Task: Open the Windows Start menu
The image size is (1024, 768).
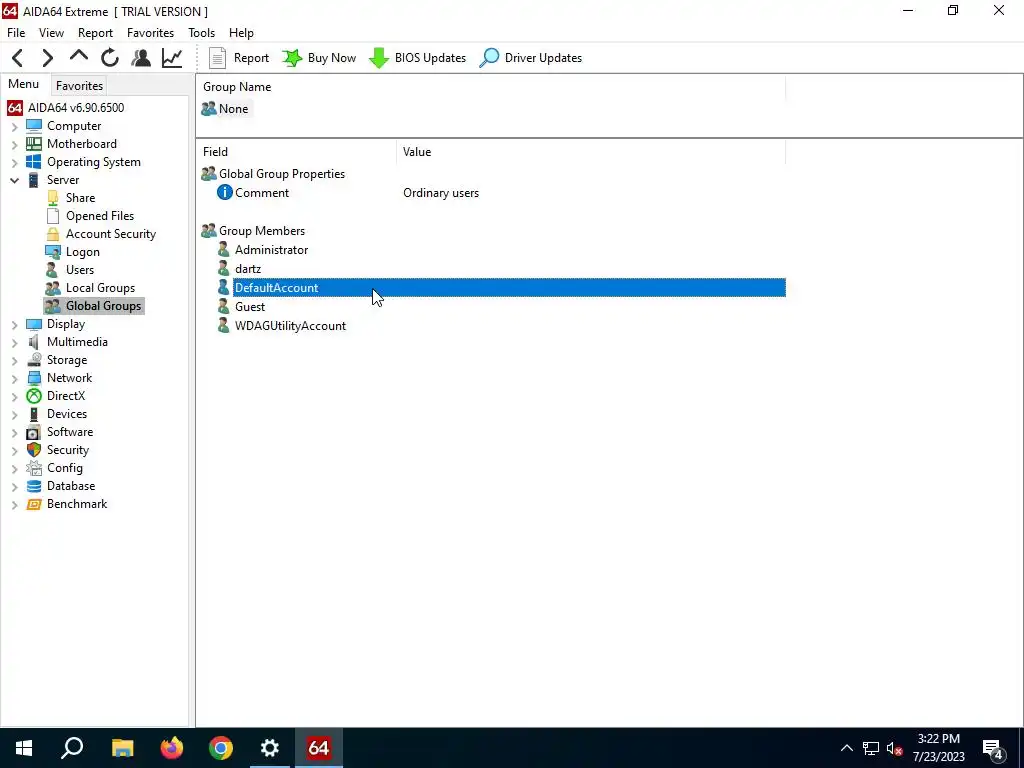Action: click(x=24, y=748)
